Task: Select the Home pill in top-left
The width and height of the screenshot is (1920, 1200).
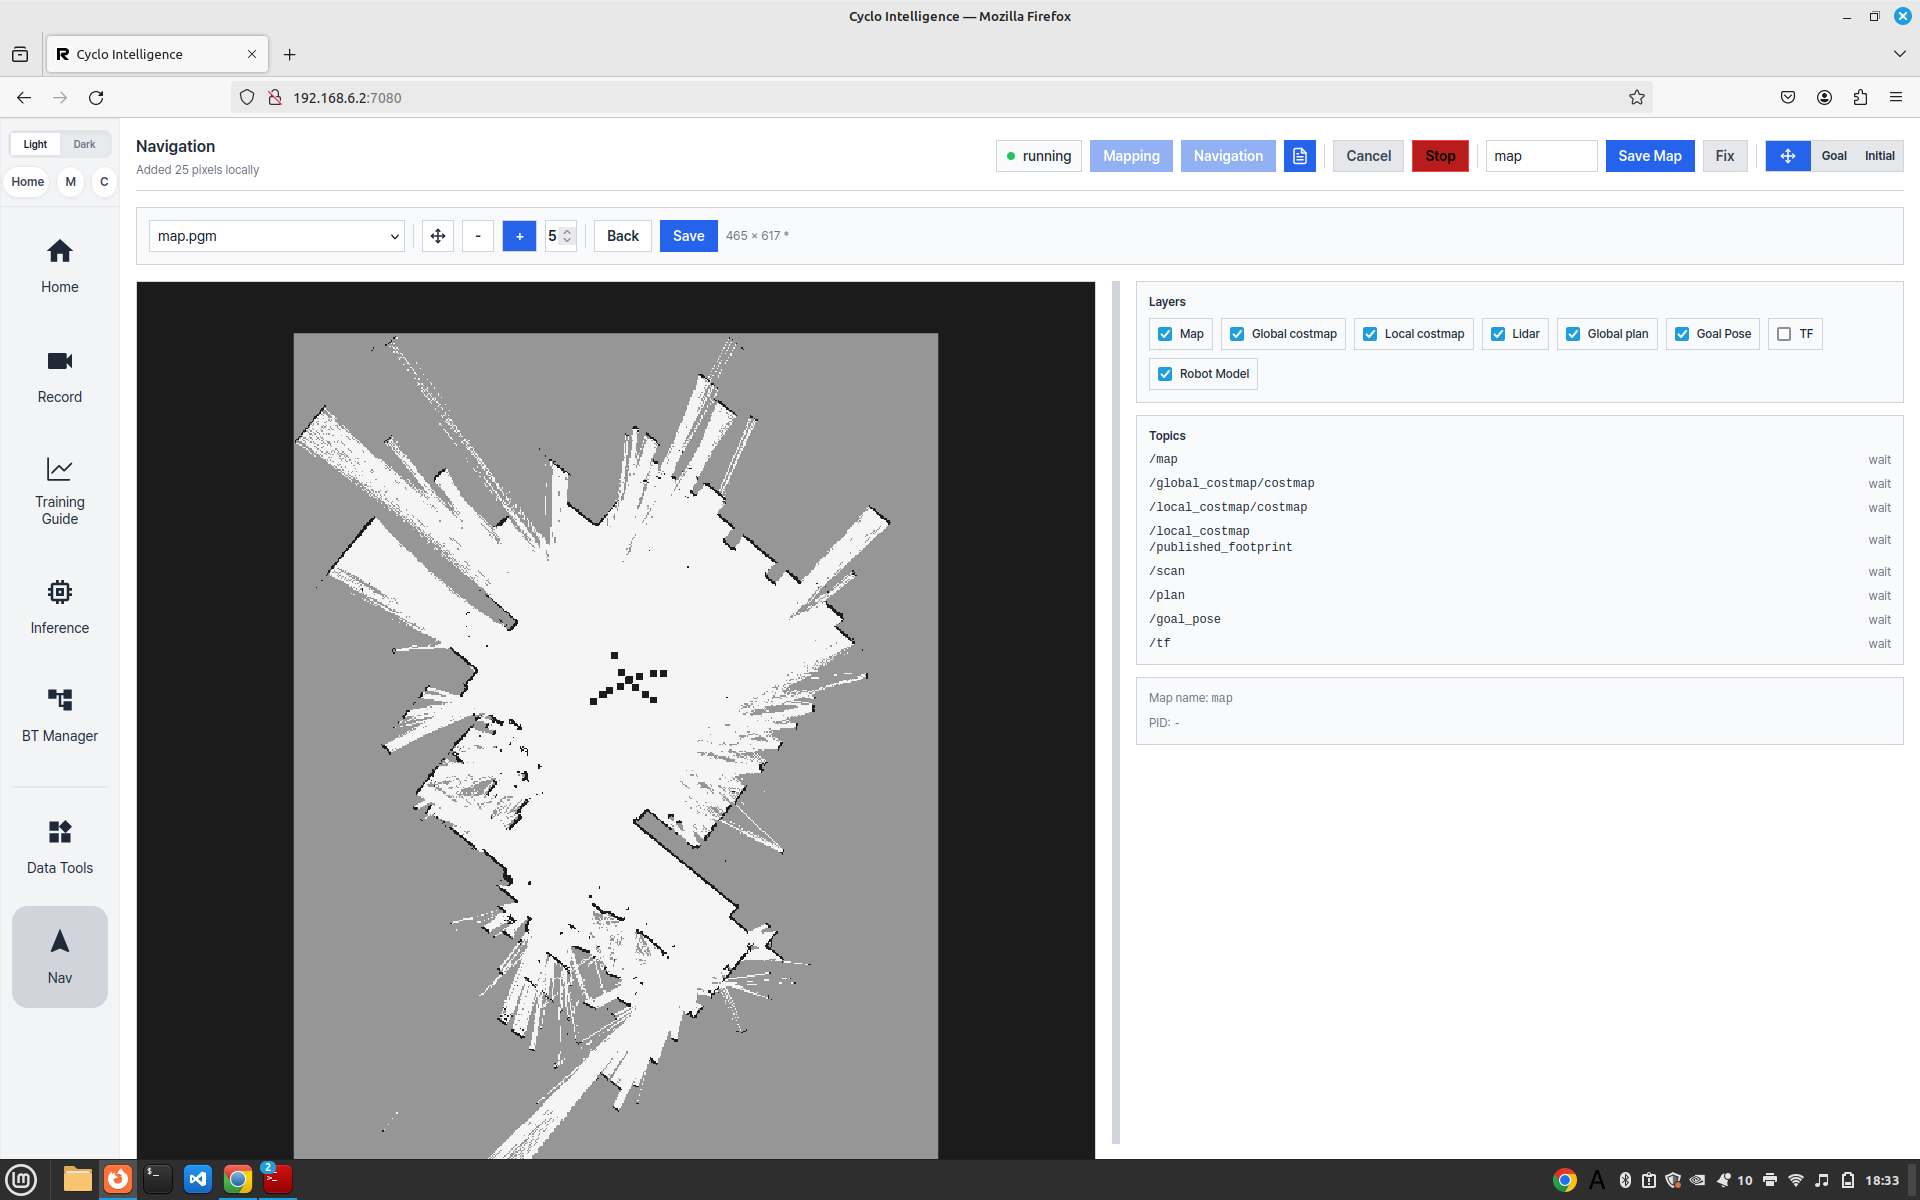Action: click(28, 182)
